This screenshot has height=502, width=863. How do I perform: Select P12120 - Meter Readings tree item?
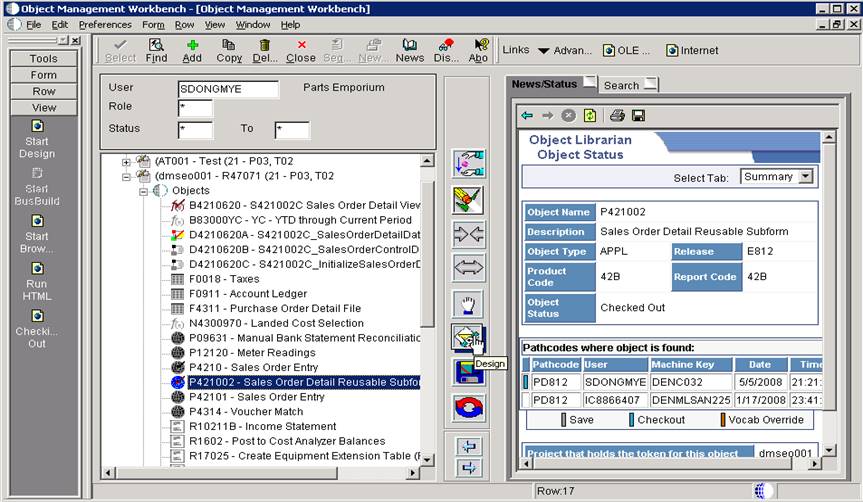(x=252, y=352)
